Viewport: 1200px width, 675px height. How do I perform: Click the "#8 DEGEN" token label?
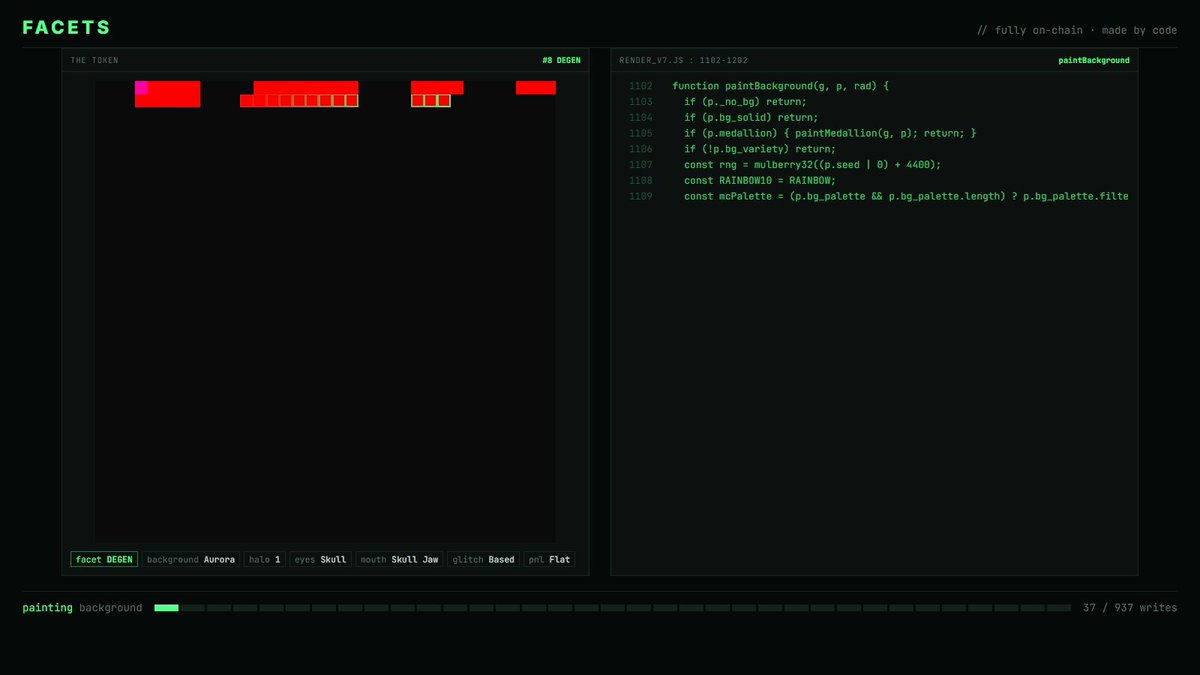coord(561,61)
